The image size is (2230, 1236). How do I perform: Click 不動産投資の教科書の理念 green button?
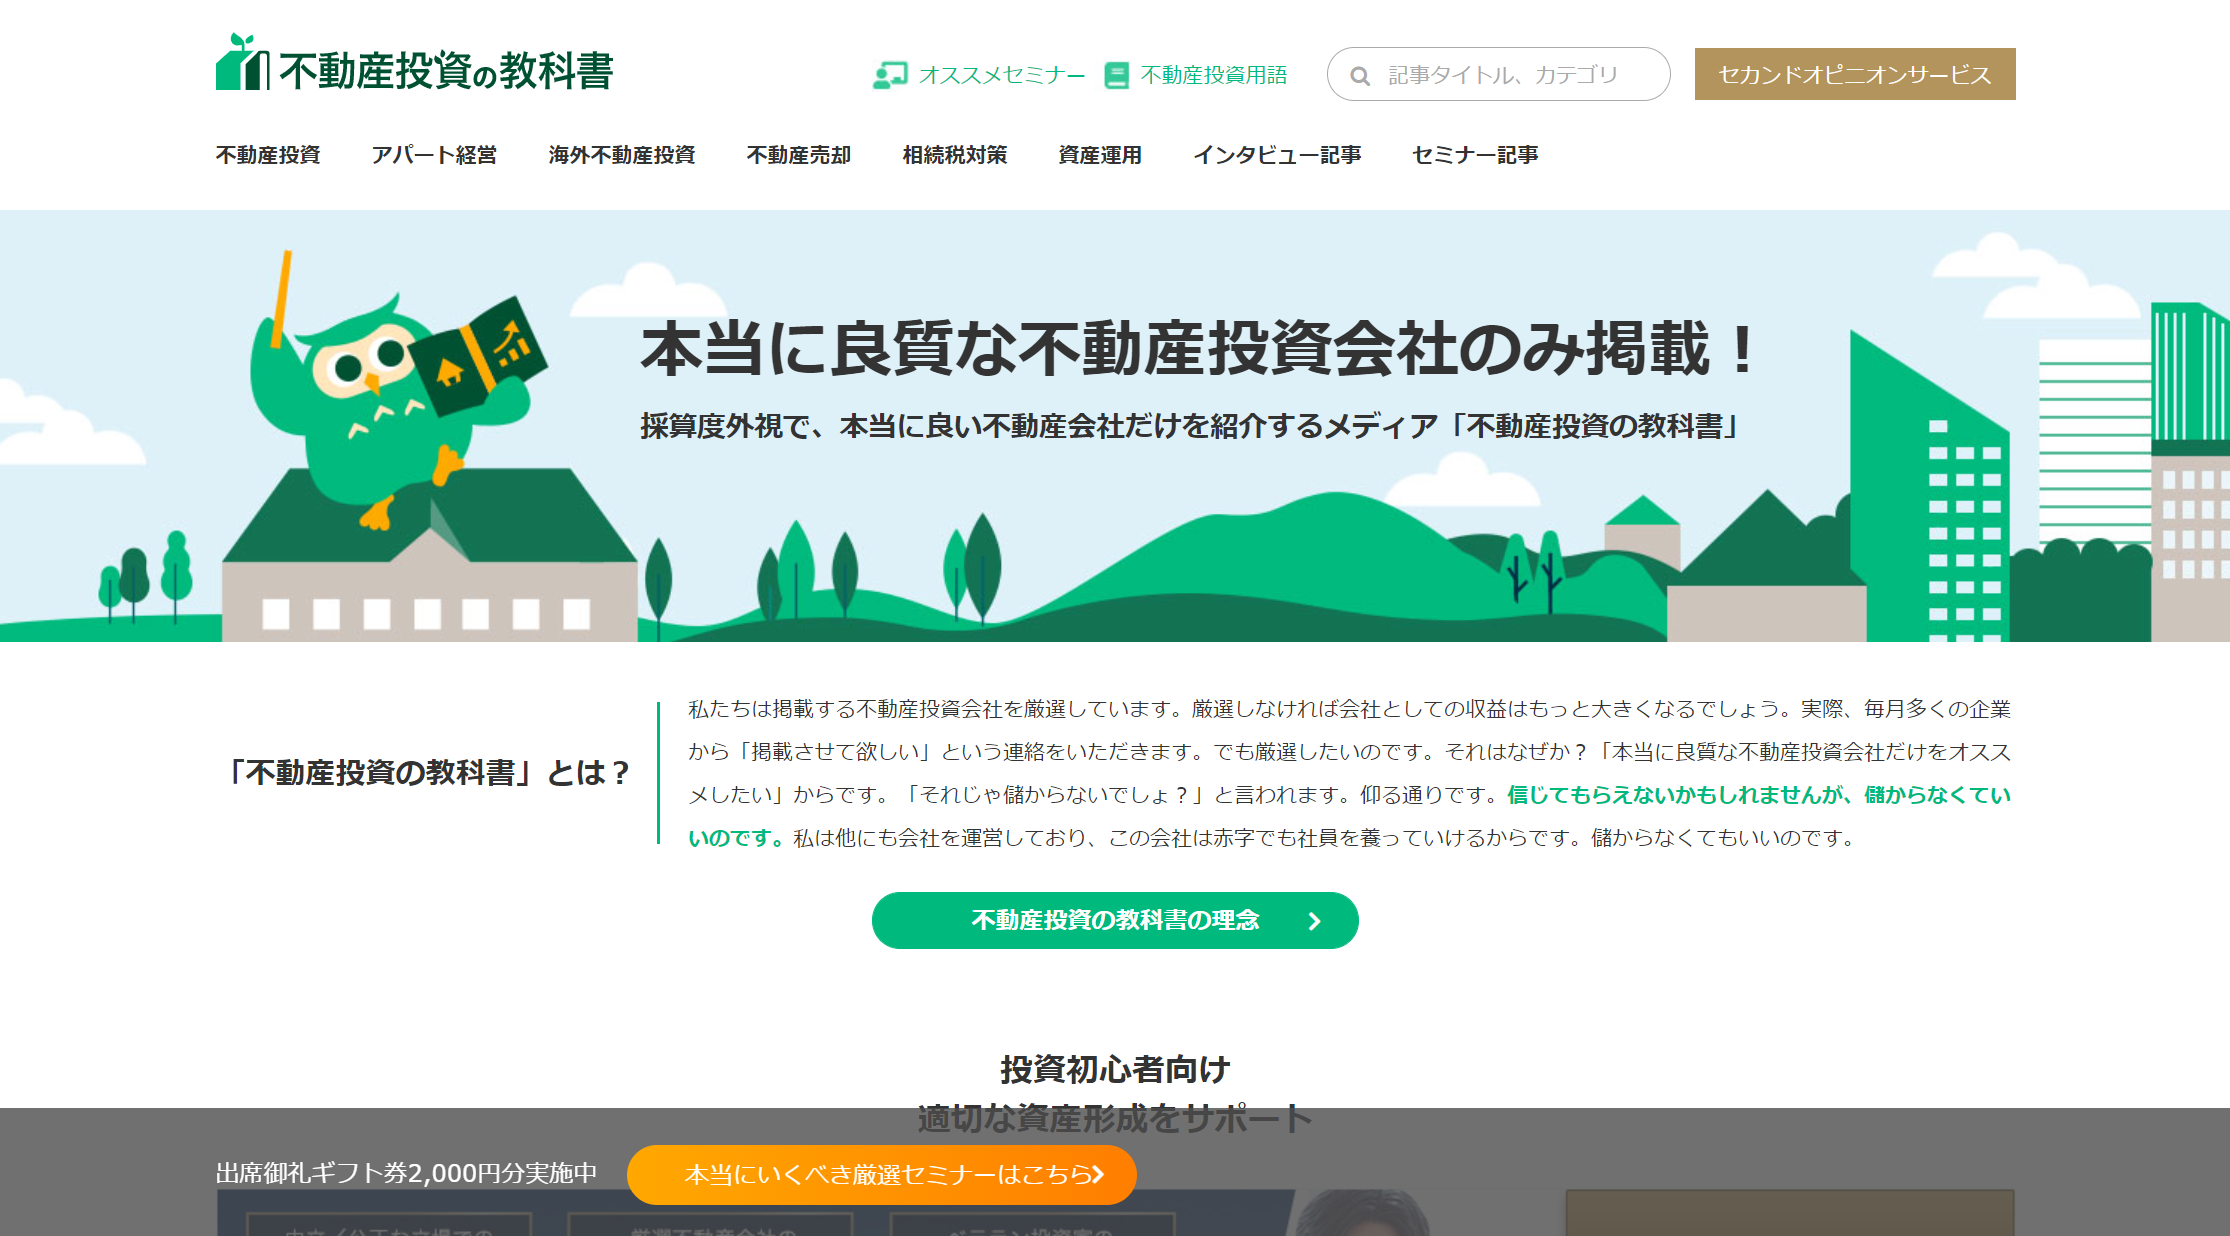[1114, 920]
